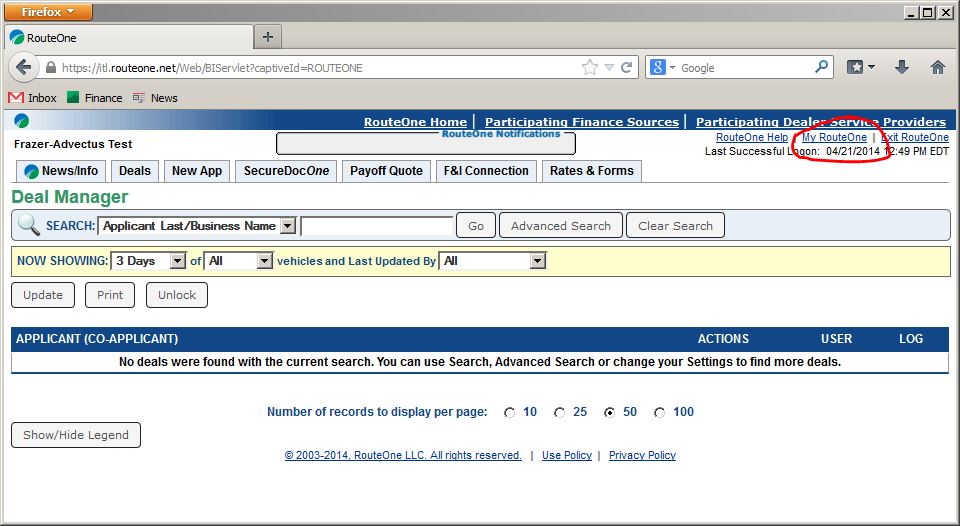Click the Google search engine icon
The image size is (960, 526).
pos(658,67)
